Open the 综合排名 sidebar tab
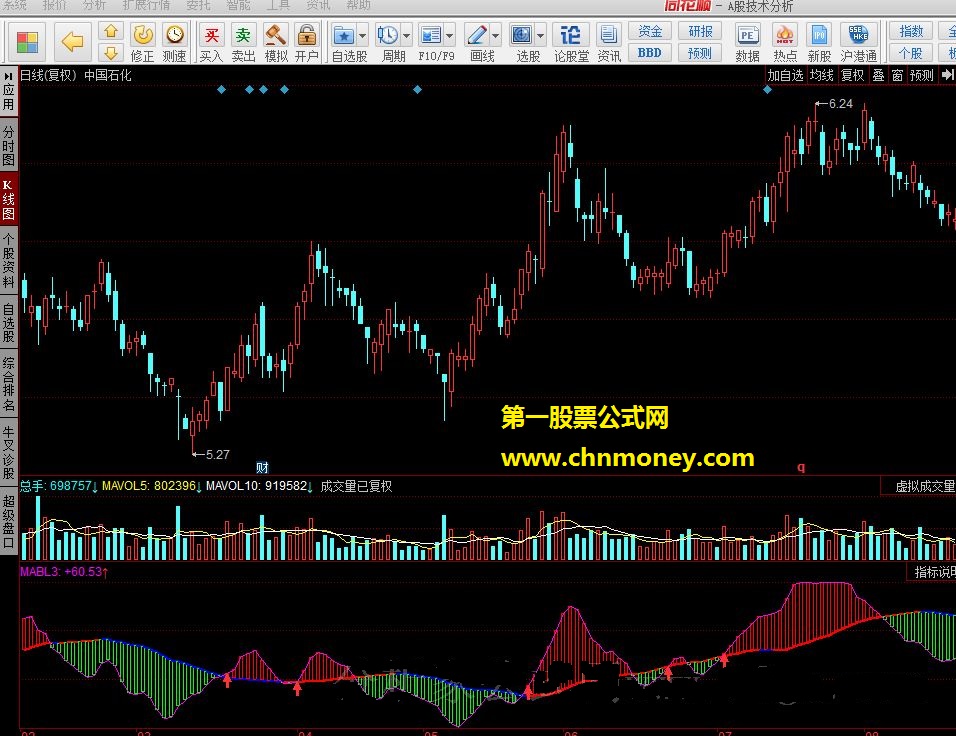Screen dimensions: 956x736 pos(9,383)
